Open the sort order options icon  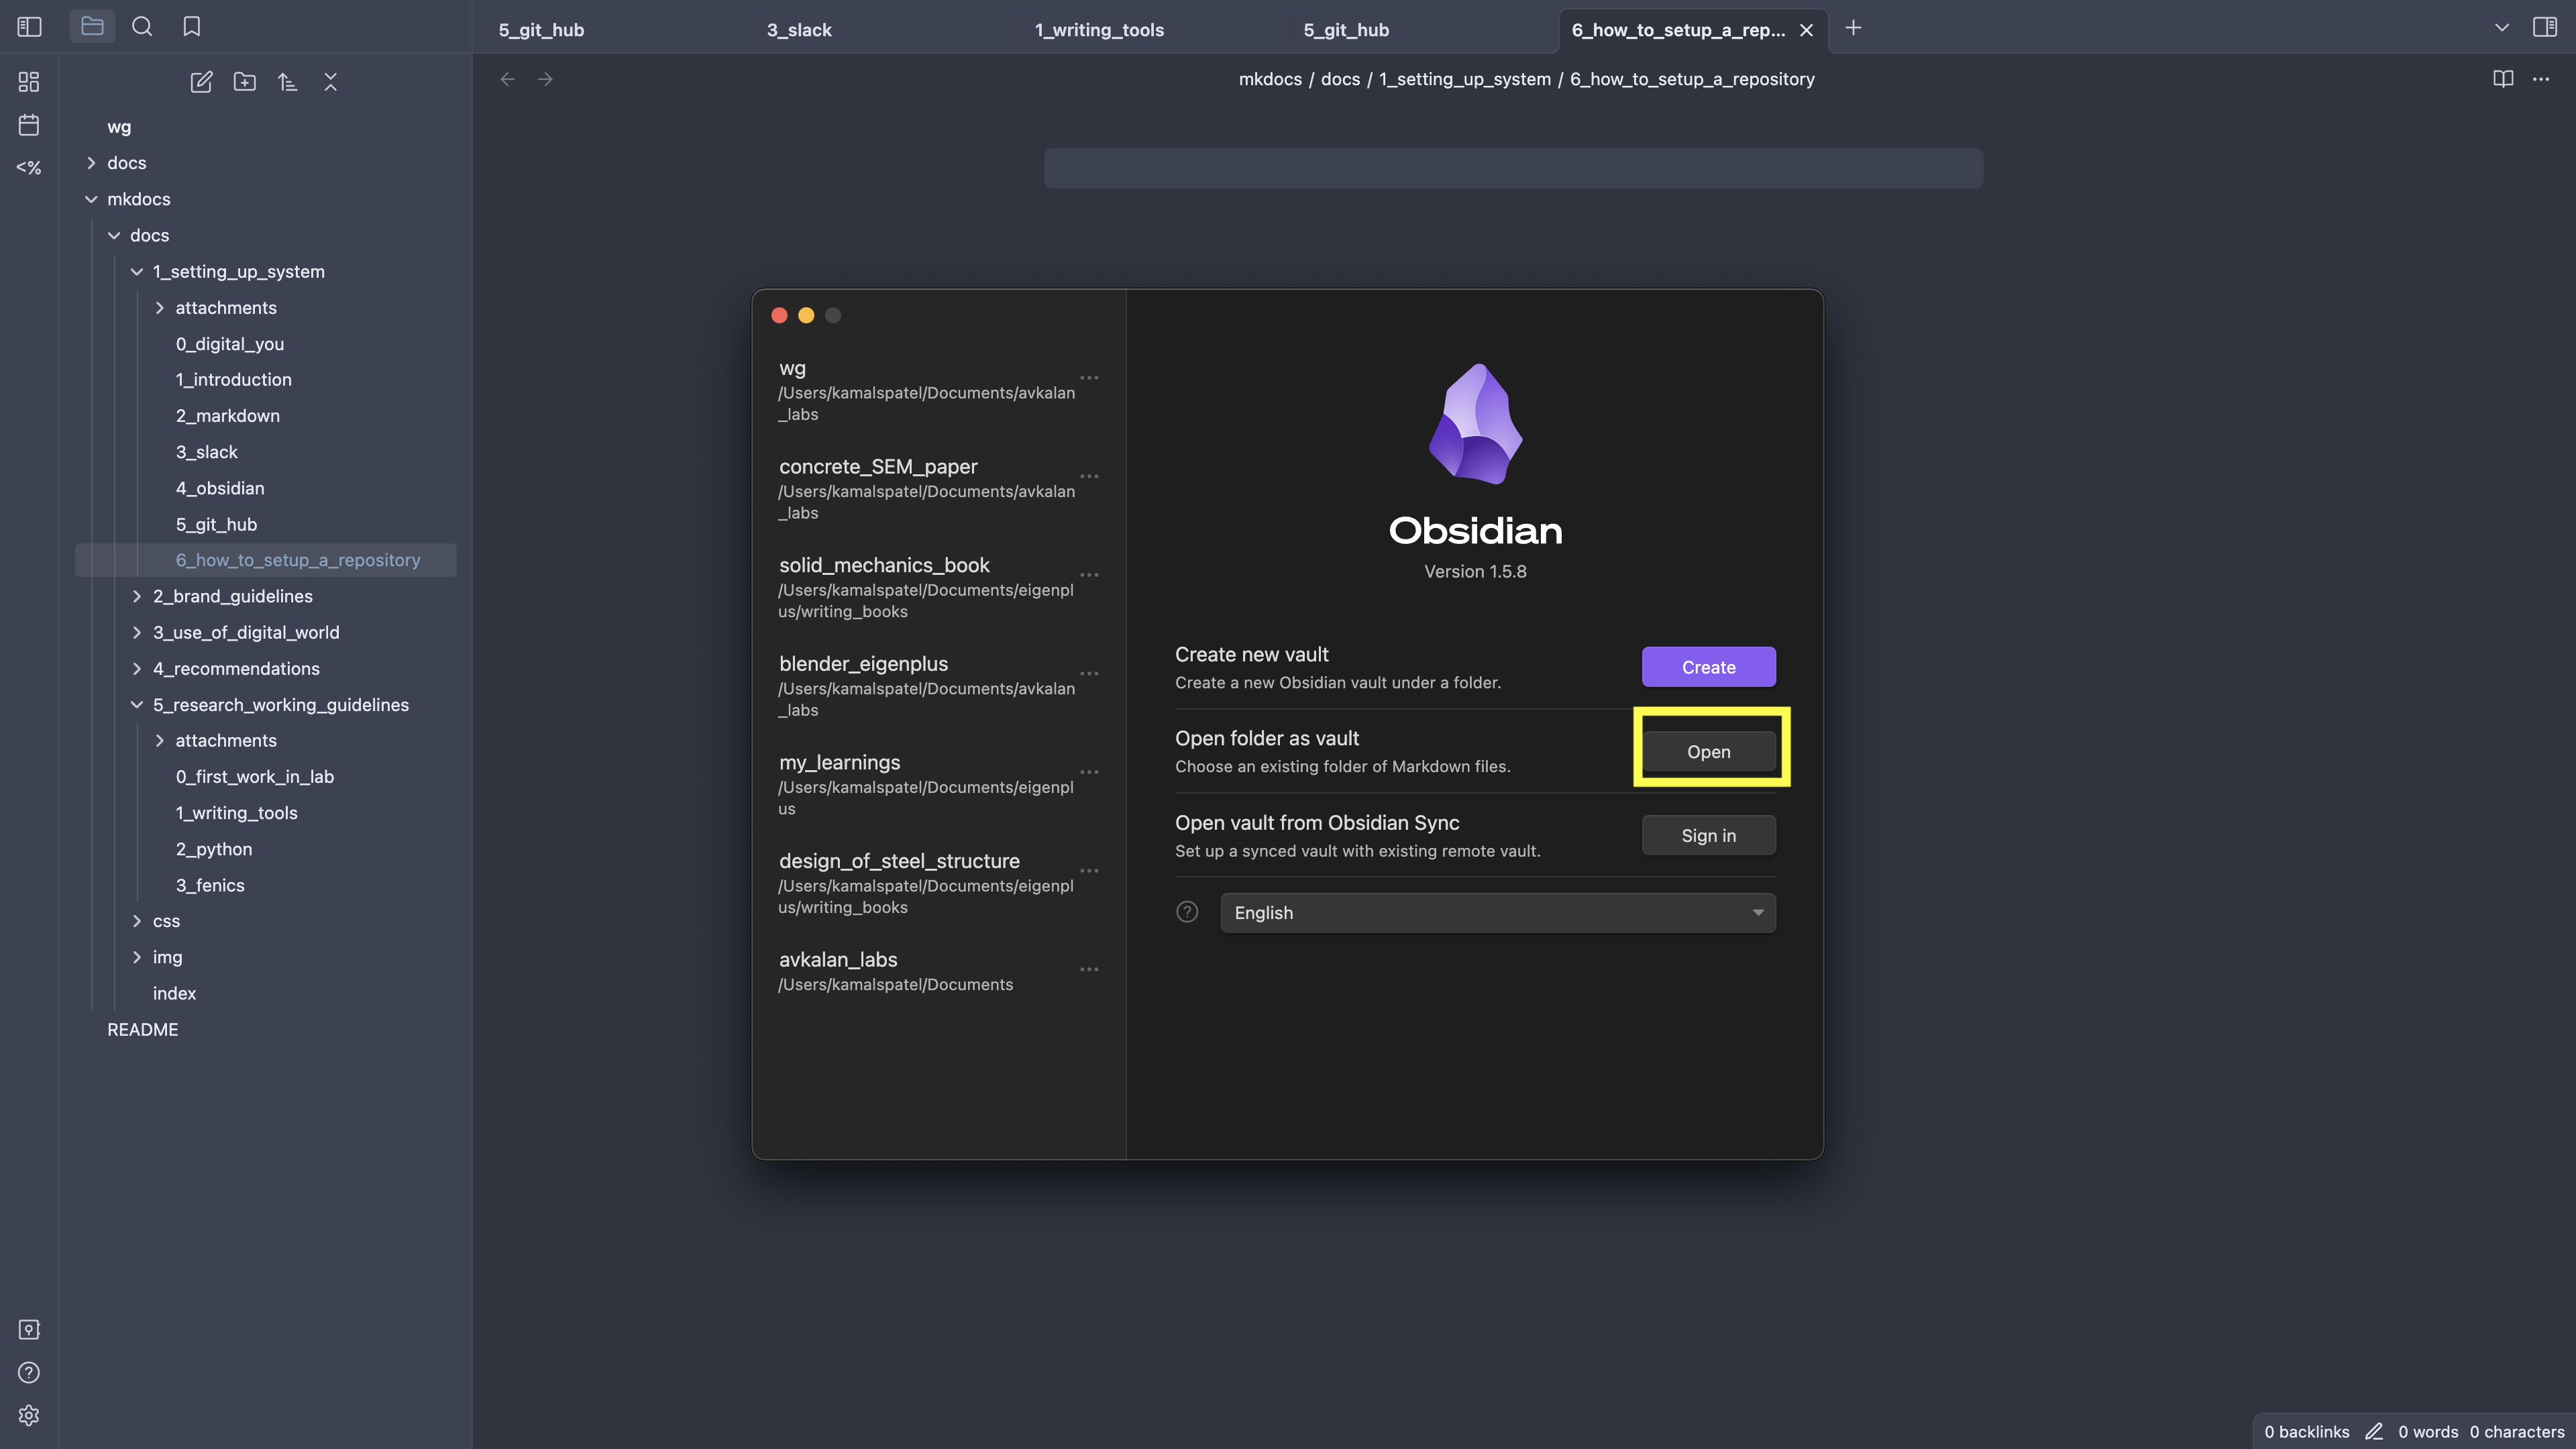[x=287, y=82]
